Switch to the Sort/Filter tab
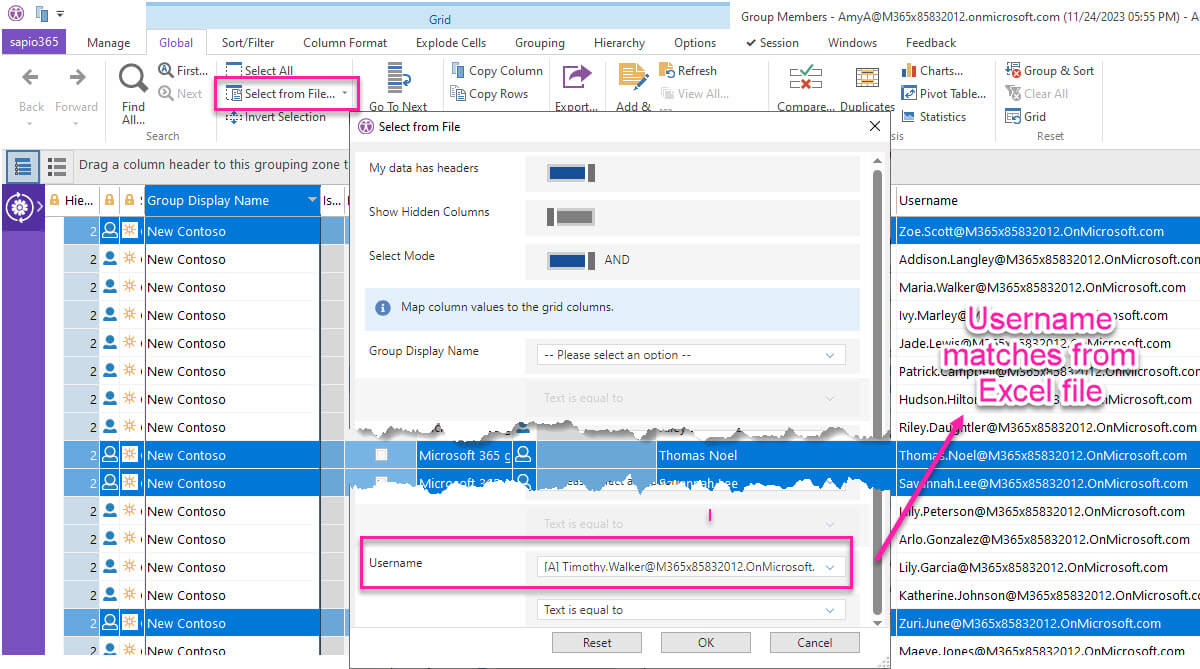Viewport: 1200px width, 669px height. (248, 43)
